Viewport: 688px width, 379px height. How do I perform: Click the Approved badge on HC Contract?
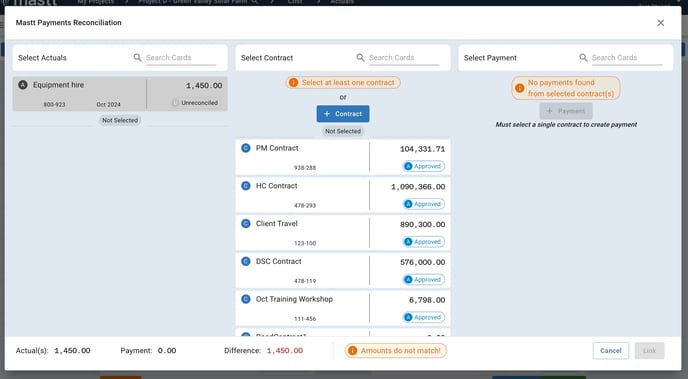coord(424,204)
